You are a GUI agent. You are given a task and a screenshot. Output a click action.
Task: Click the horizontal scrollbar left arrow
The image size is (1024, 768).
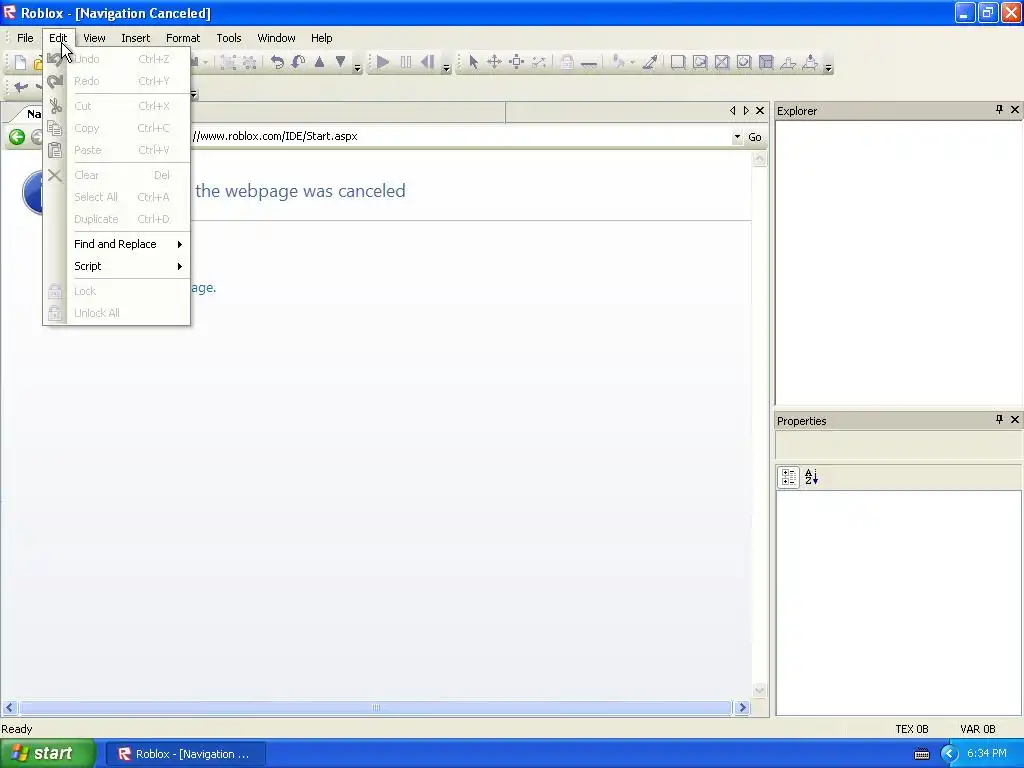click(9, 707)
